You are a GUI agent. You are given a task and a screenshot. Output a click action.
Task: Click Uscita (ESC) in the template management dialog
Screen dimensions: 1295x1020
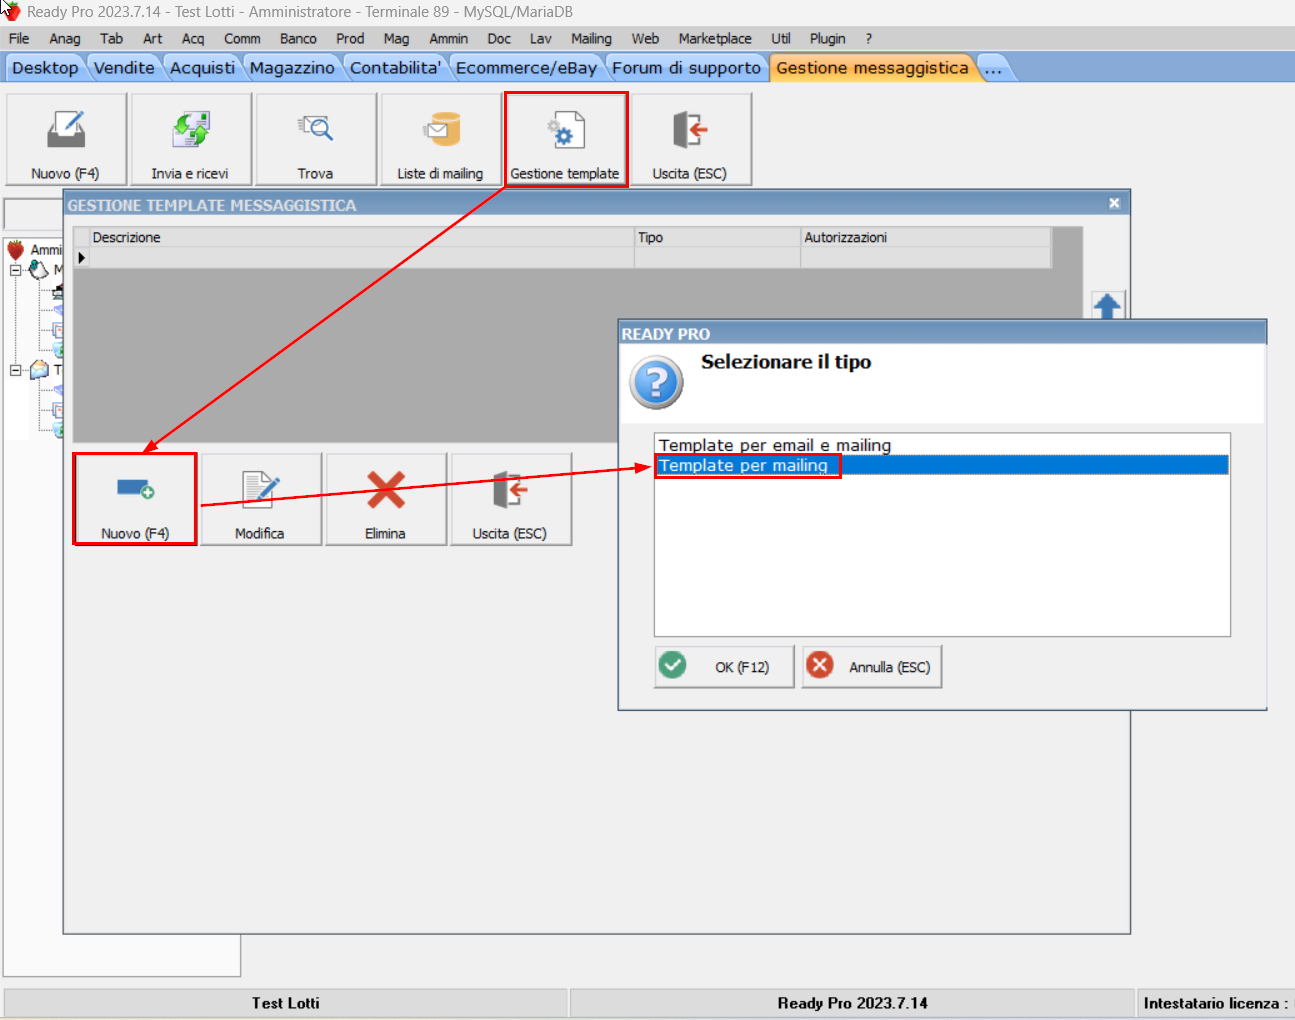click(x=511, y=499)
